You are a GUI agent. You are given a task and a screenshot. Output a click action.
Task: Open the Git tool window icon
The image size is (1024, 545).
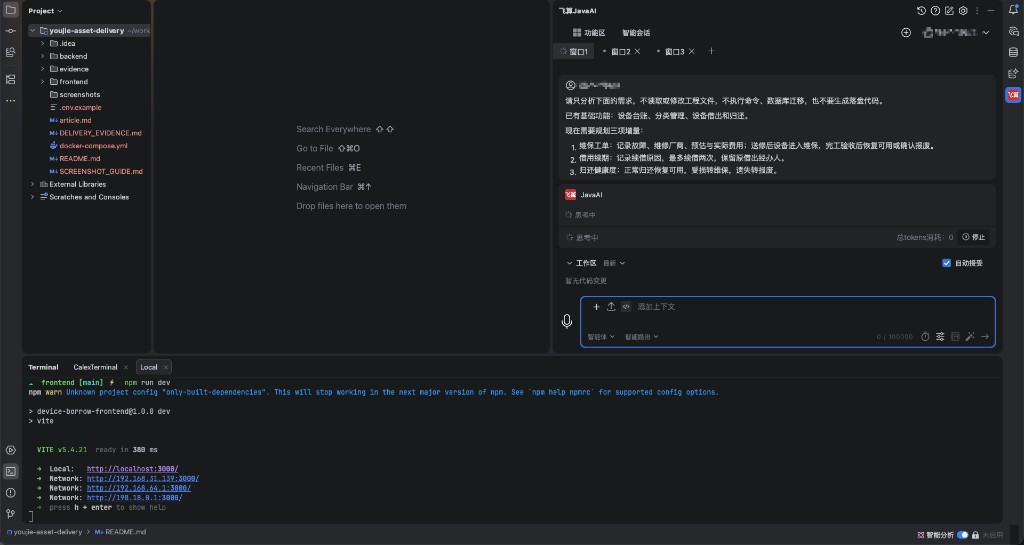point(10,514)
